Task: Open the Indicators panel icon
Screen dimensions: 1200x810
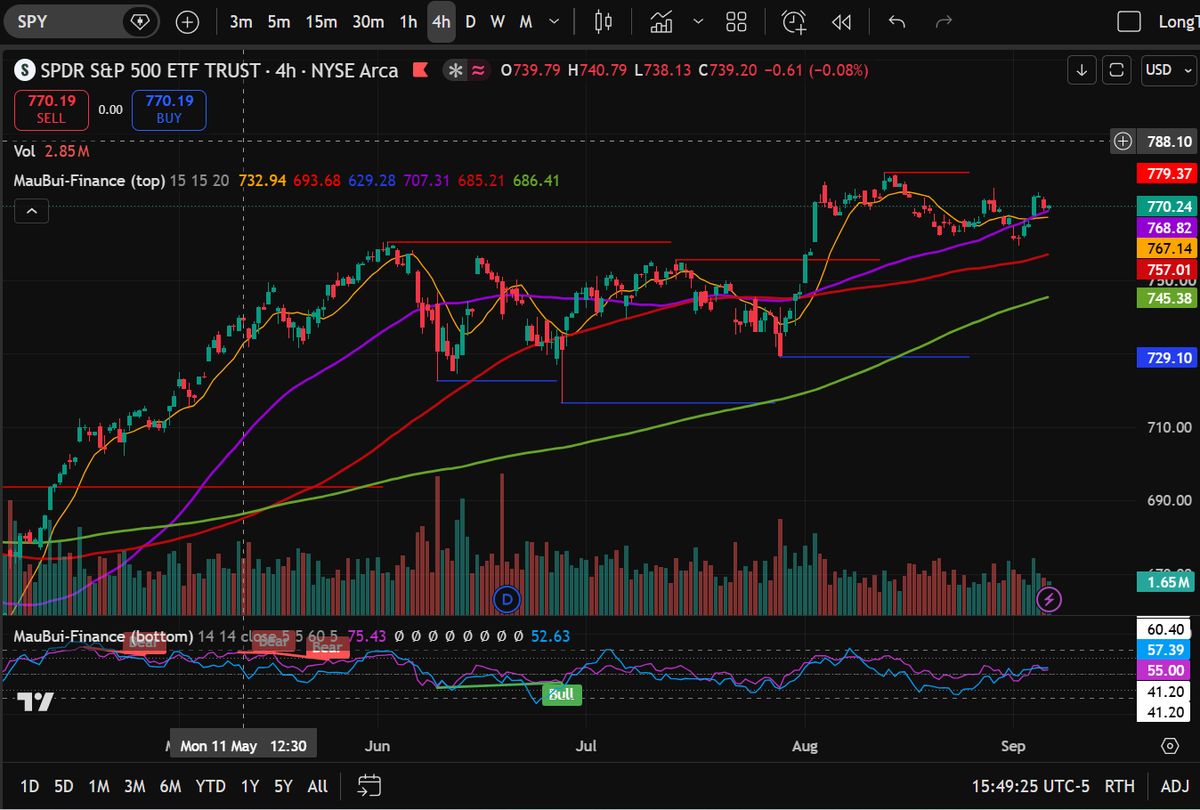Action: point(661,21)
